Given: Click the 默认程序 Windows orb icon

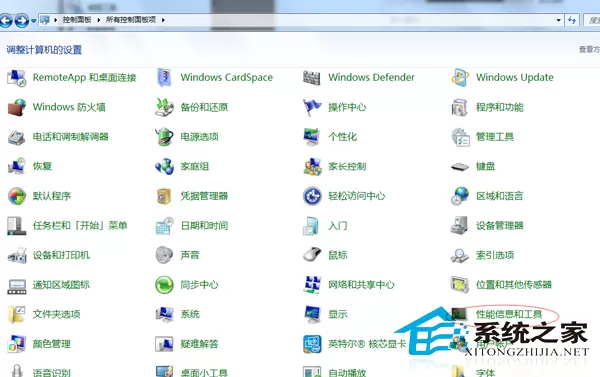Looking at the screenshot, I should coord(17,196).
